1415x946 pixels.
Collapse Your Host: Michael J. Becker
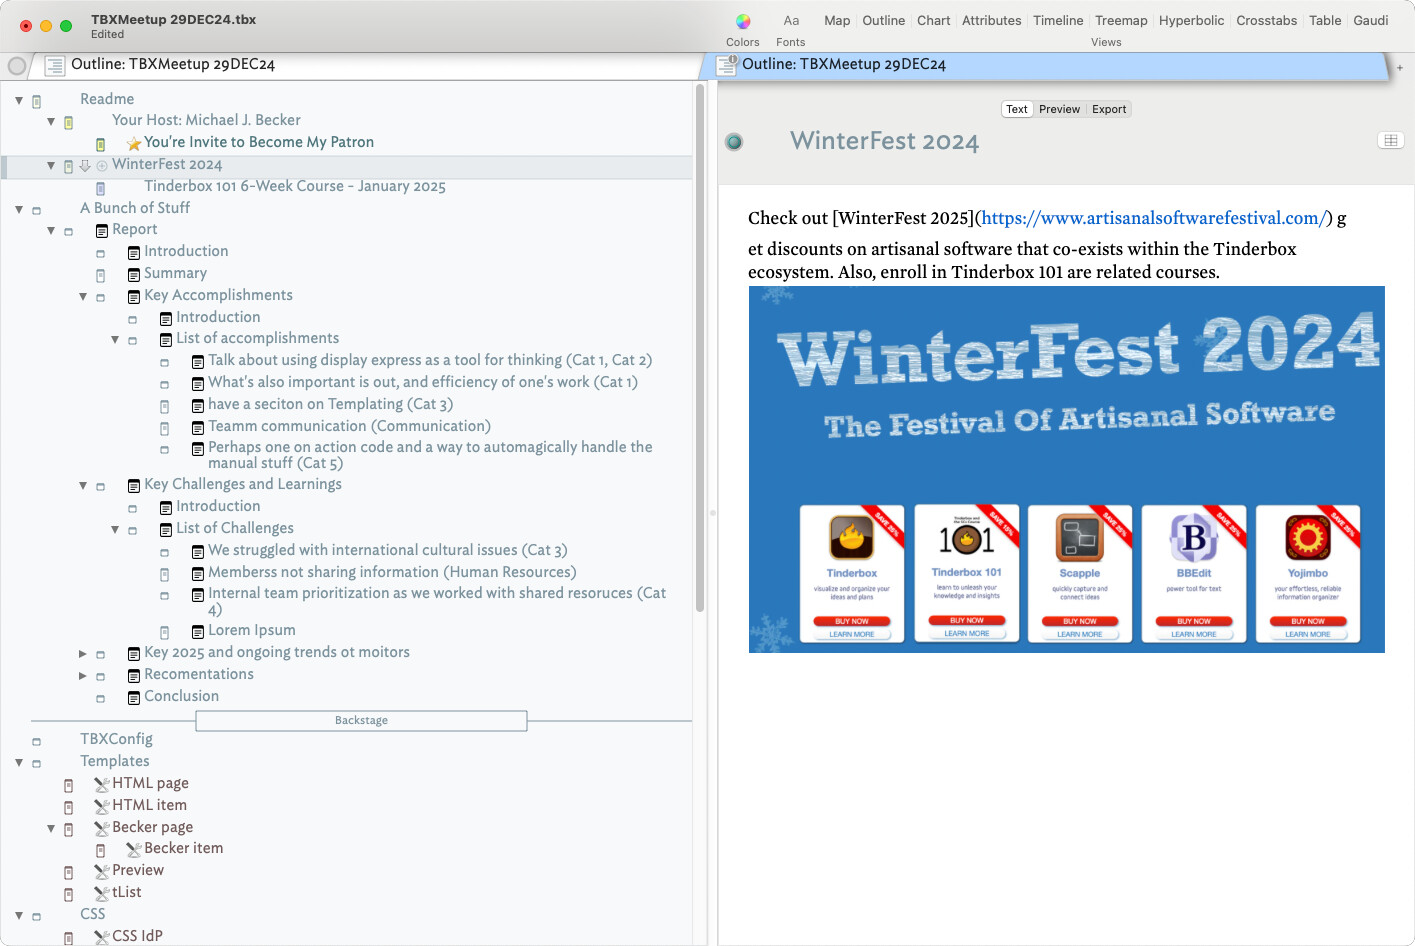51,122
